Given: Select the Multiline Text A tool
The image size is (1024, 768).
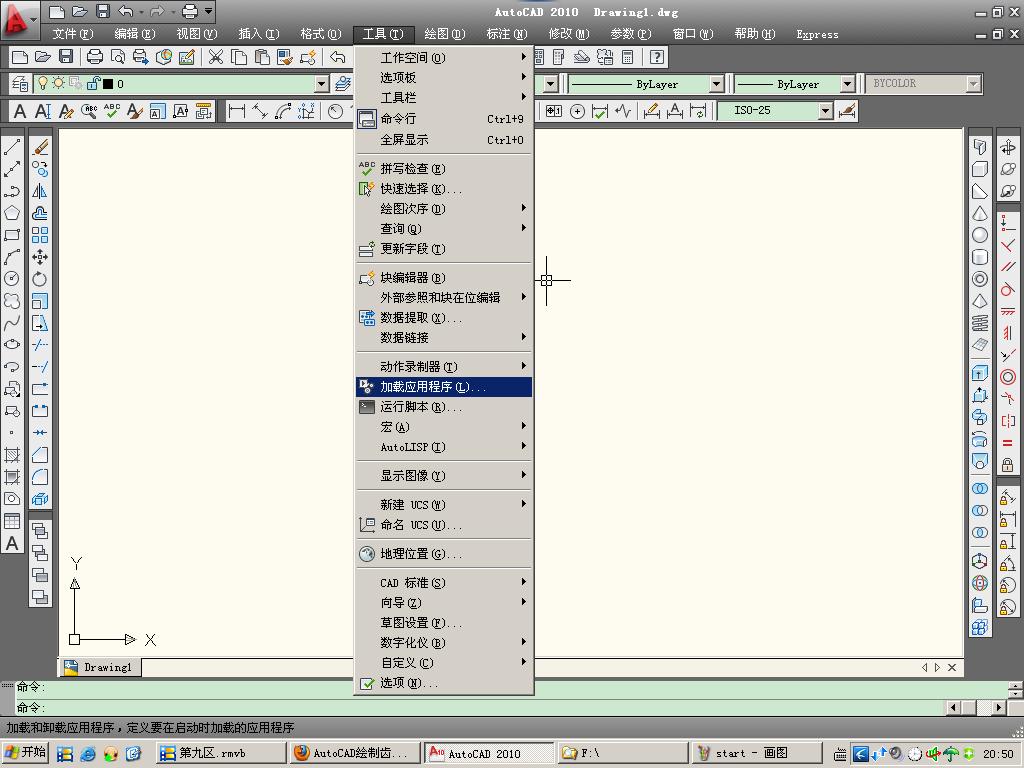Looking at the screenshot, I should point(12,543).
